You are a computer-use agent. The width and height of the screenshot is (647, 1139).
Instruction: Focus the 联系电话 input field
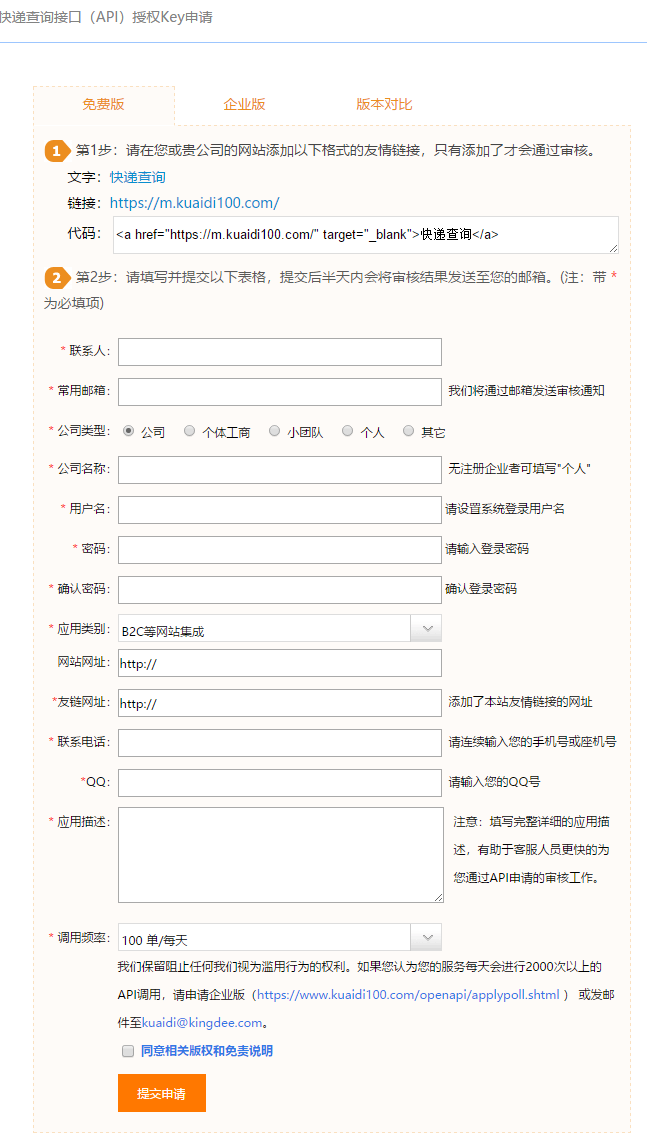click(x=280, y=743)
